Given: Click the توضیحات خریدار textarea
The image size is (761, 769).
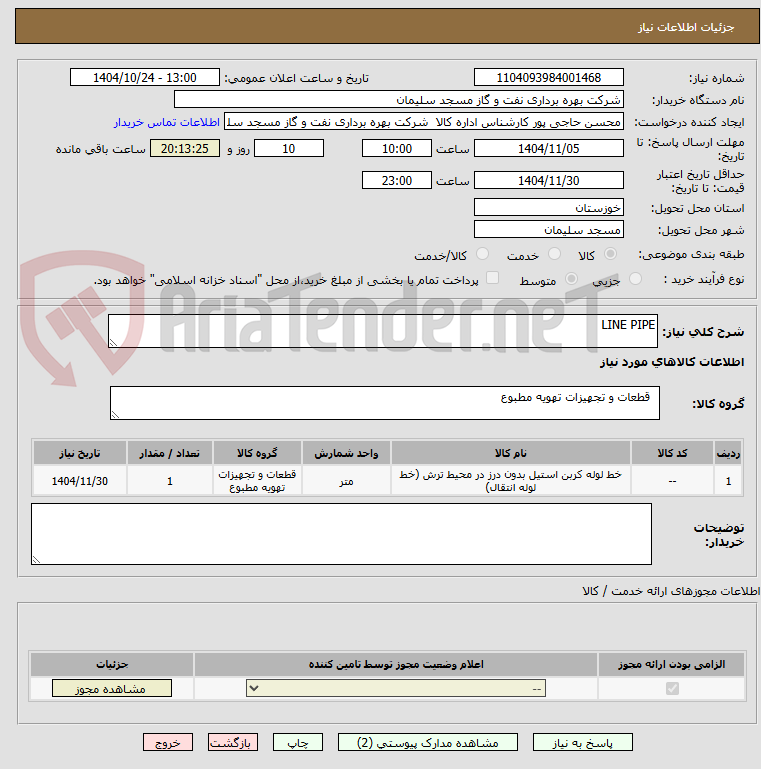Looking at the screenshot, I should (341, 534).
